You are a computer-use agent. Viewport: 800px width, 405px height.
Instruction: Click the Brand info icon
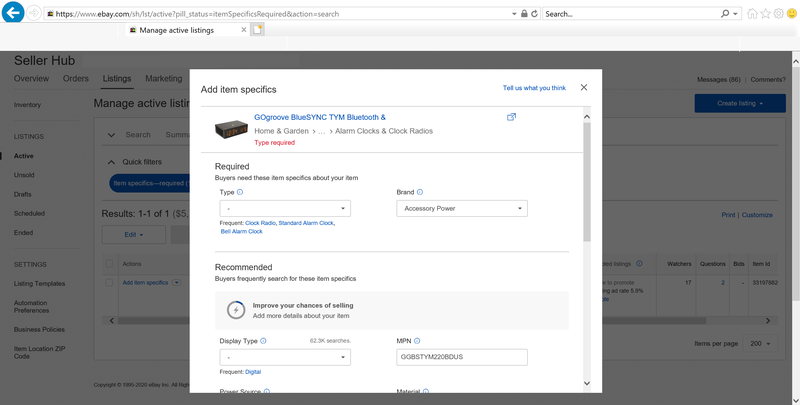point(420,192)
